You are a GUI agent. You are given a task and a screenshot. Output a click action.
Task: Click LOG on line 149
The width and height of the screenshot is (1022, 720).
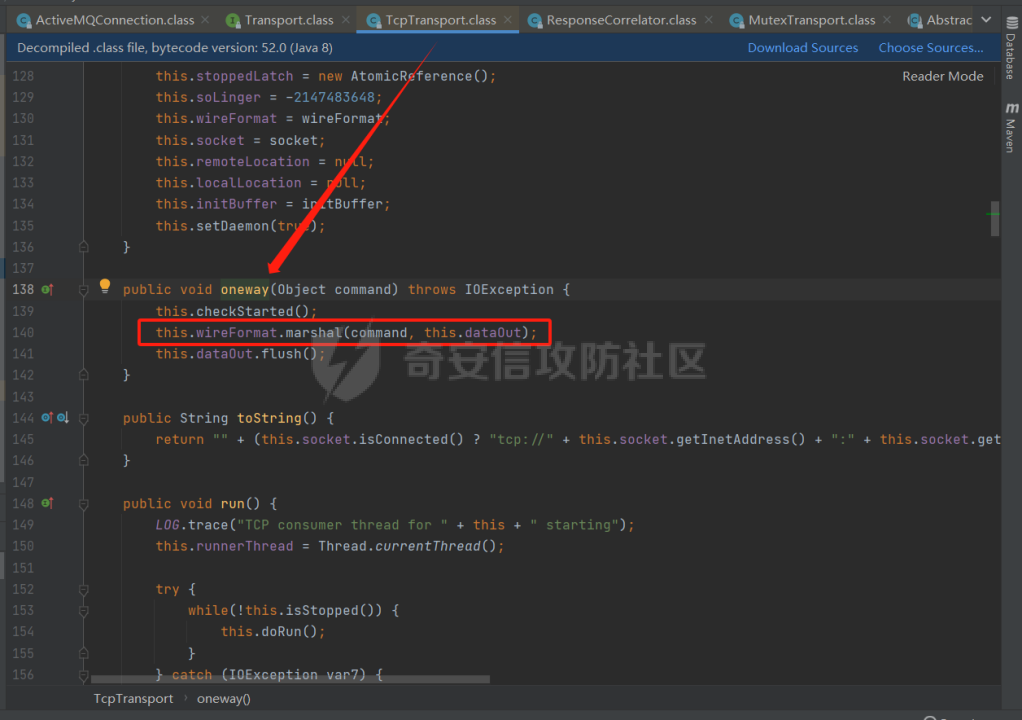point(168,525)
